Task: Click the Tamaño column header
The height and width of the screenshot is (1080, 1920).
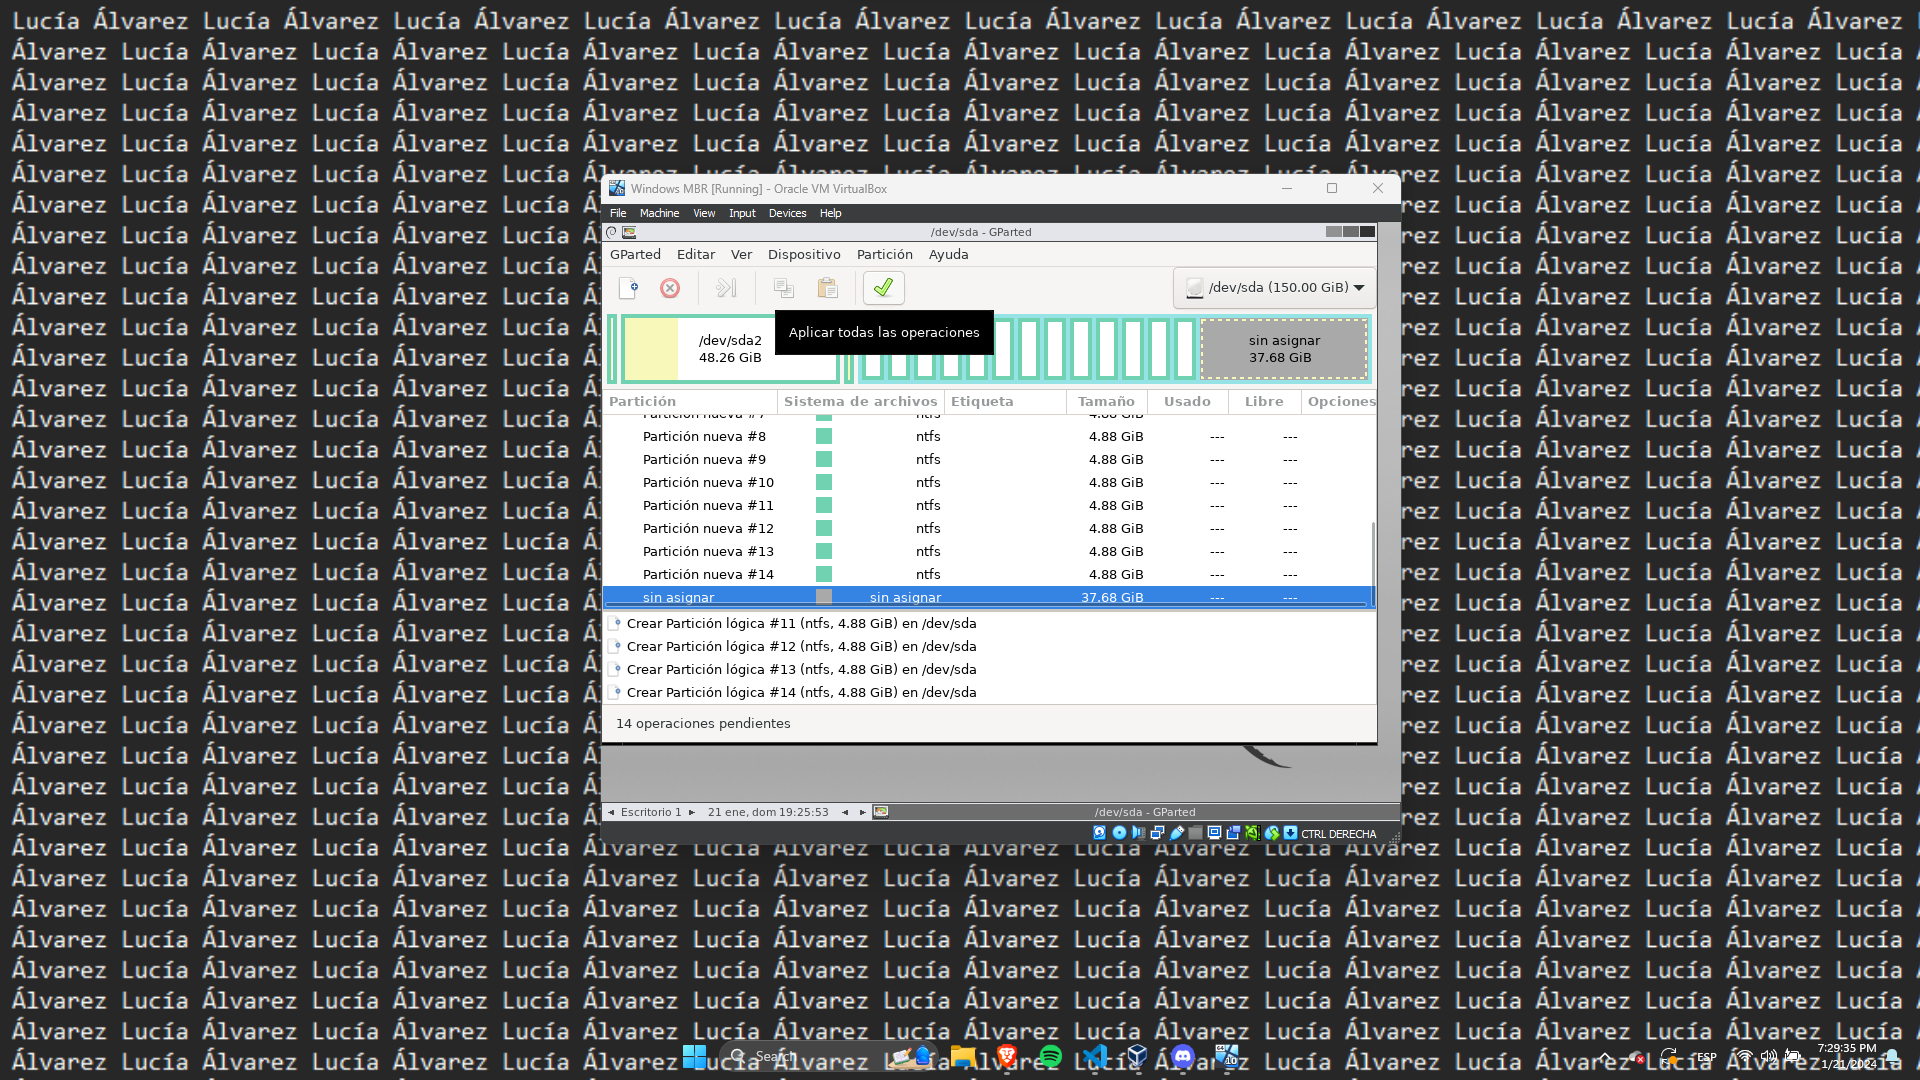Action: pos(1105,402)
